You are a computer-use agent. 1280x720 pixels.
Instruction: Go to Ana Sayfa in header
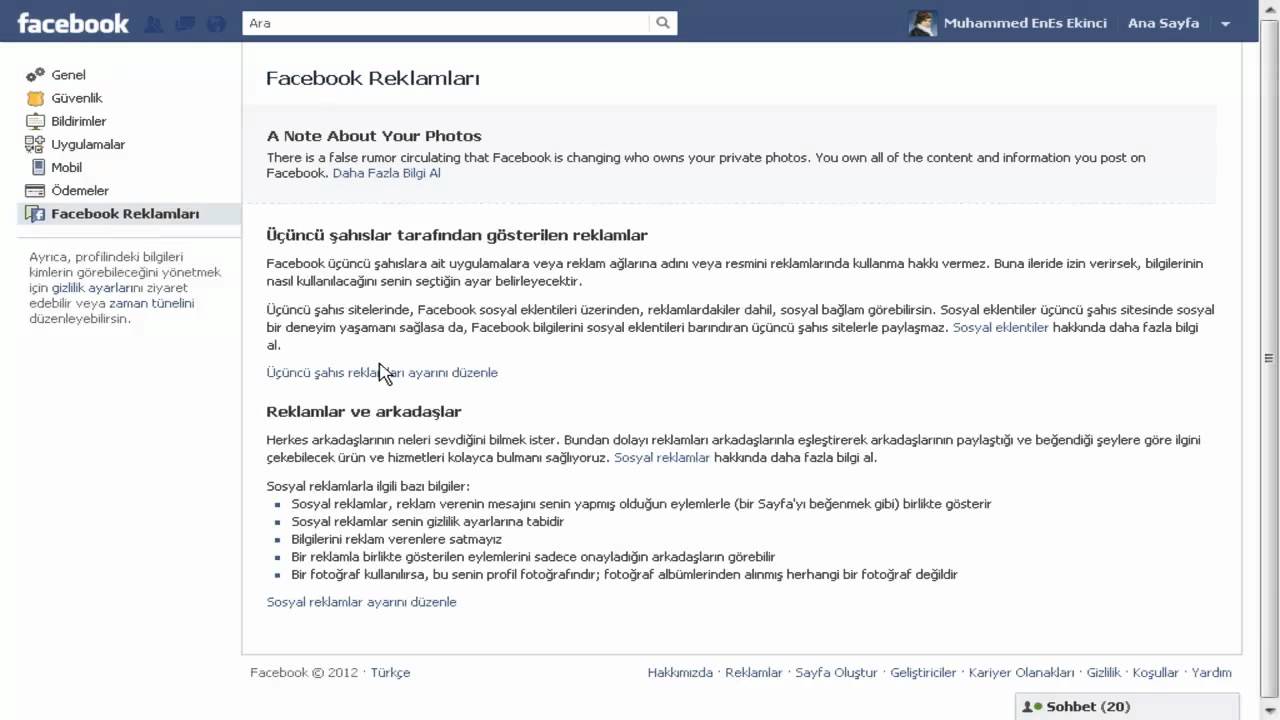(1163, 23)
